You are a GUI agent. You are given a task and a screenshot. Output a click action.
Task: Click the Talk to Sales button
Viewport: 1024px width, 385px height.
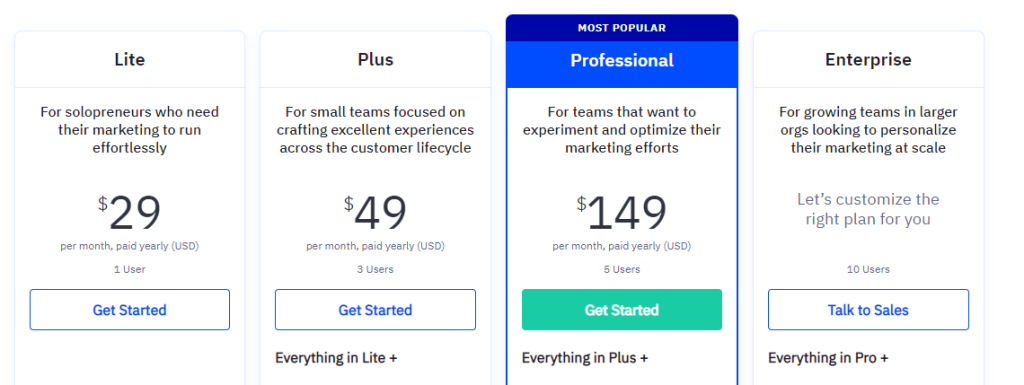tap(868, 309)
